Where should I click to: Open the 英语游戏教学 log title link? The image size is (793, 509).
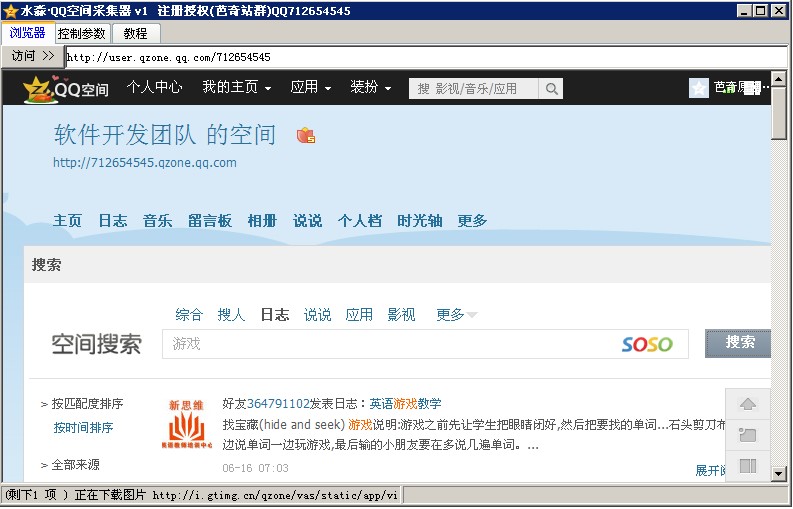405,403
